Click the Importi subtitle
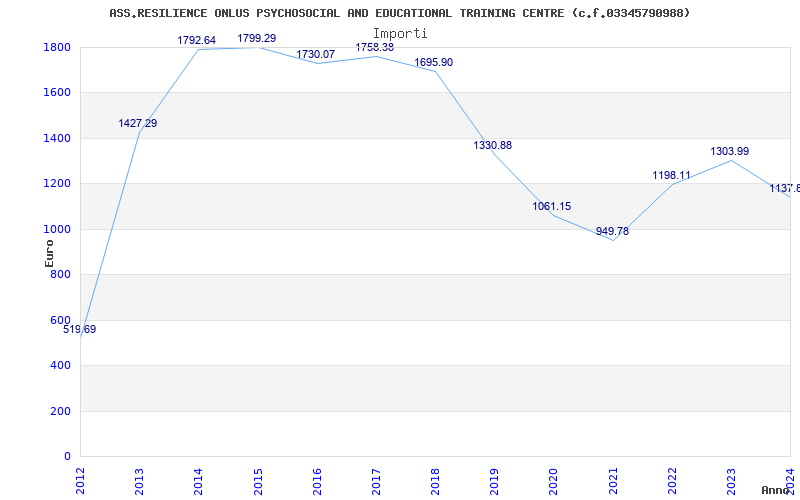Image resolution: width=800 pixels, height=500 pixels. tap(400, 34)
